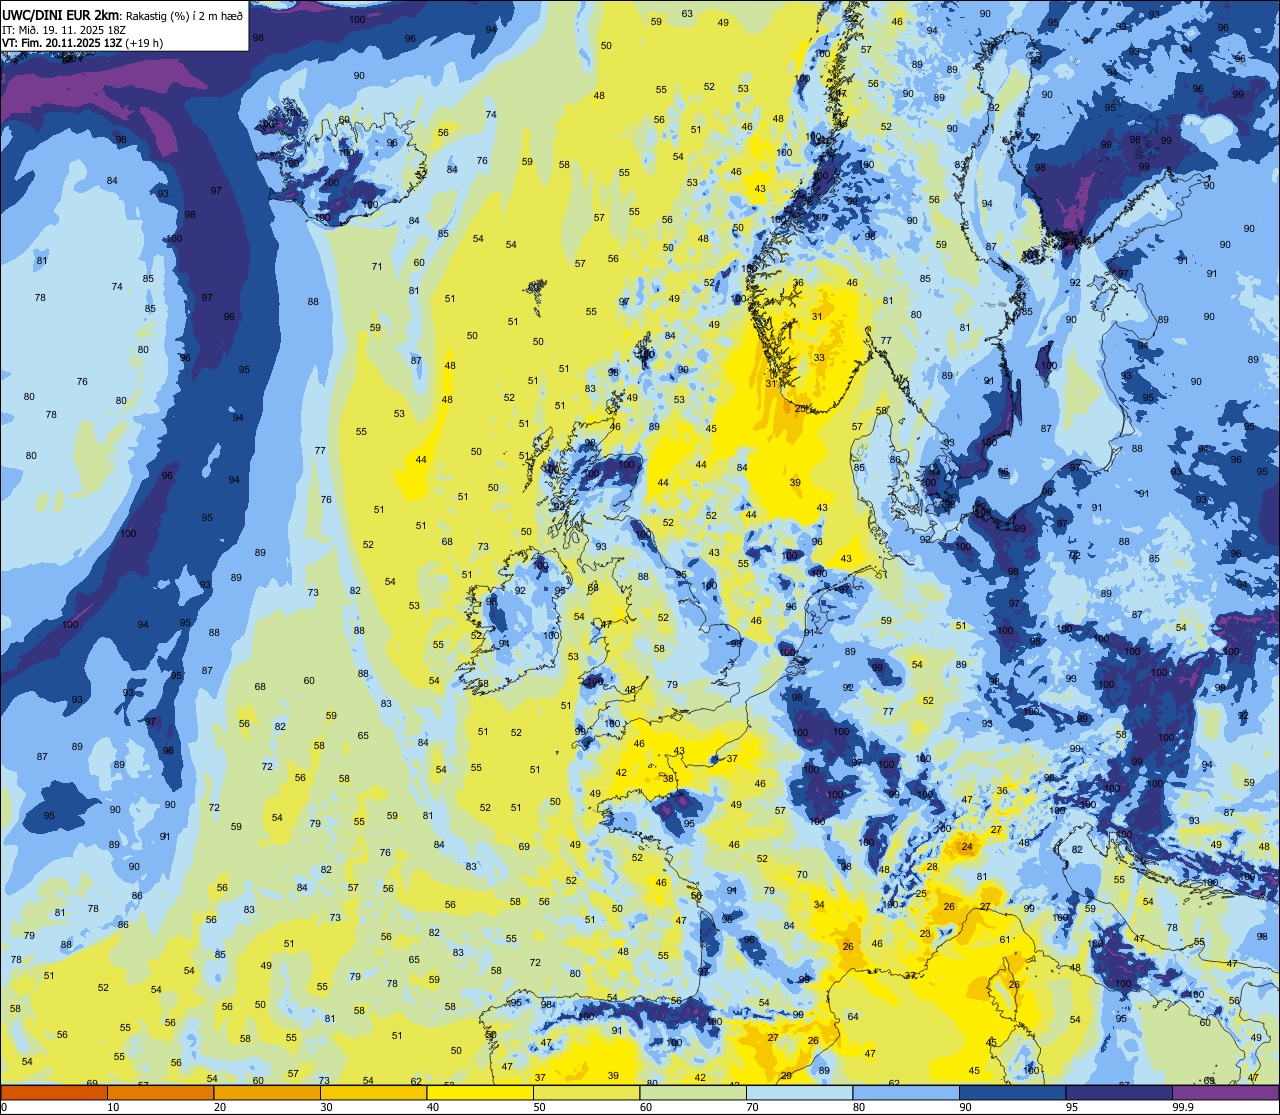Click the '23' humidity value on the map
The width and height of the screenshot is (1280, 1115).
(925, 934)
